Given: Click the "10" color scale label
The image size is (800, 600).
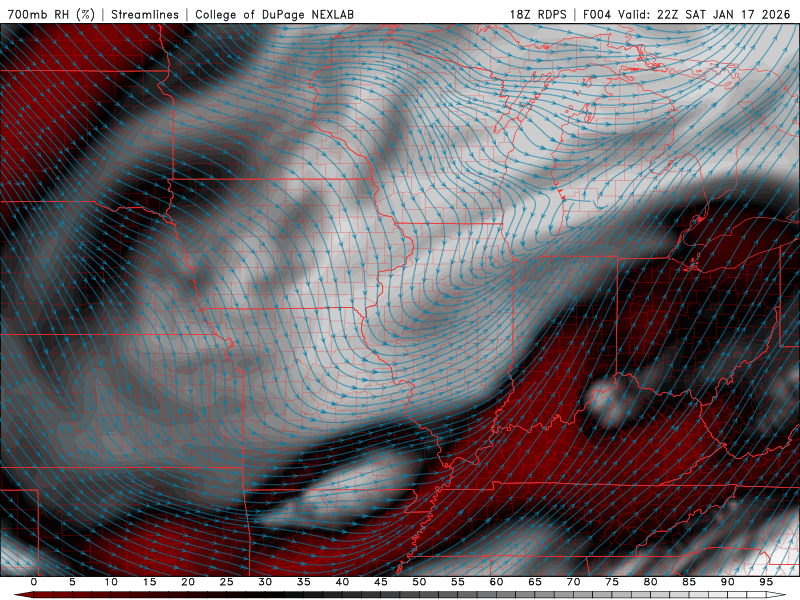Looking at the screenshot, I should coord(111,582).
